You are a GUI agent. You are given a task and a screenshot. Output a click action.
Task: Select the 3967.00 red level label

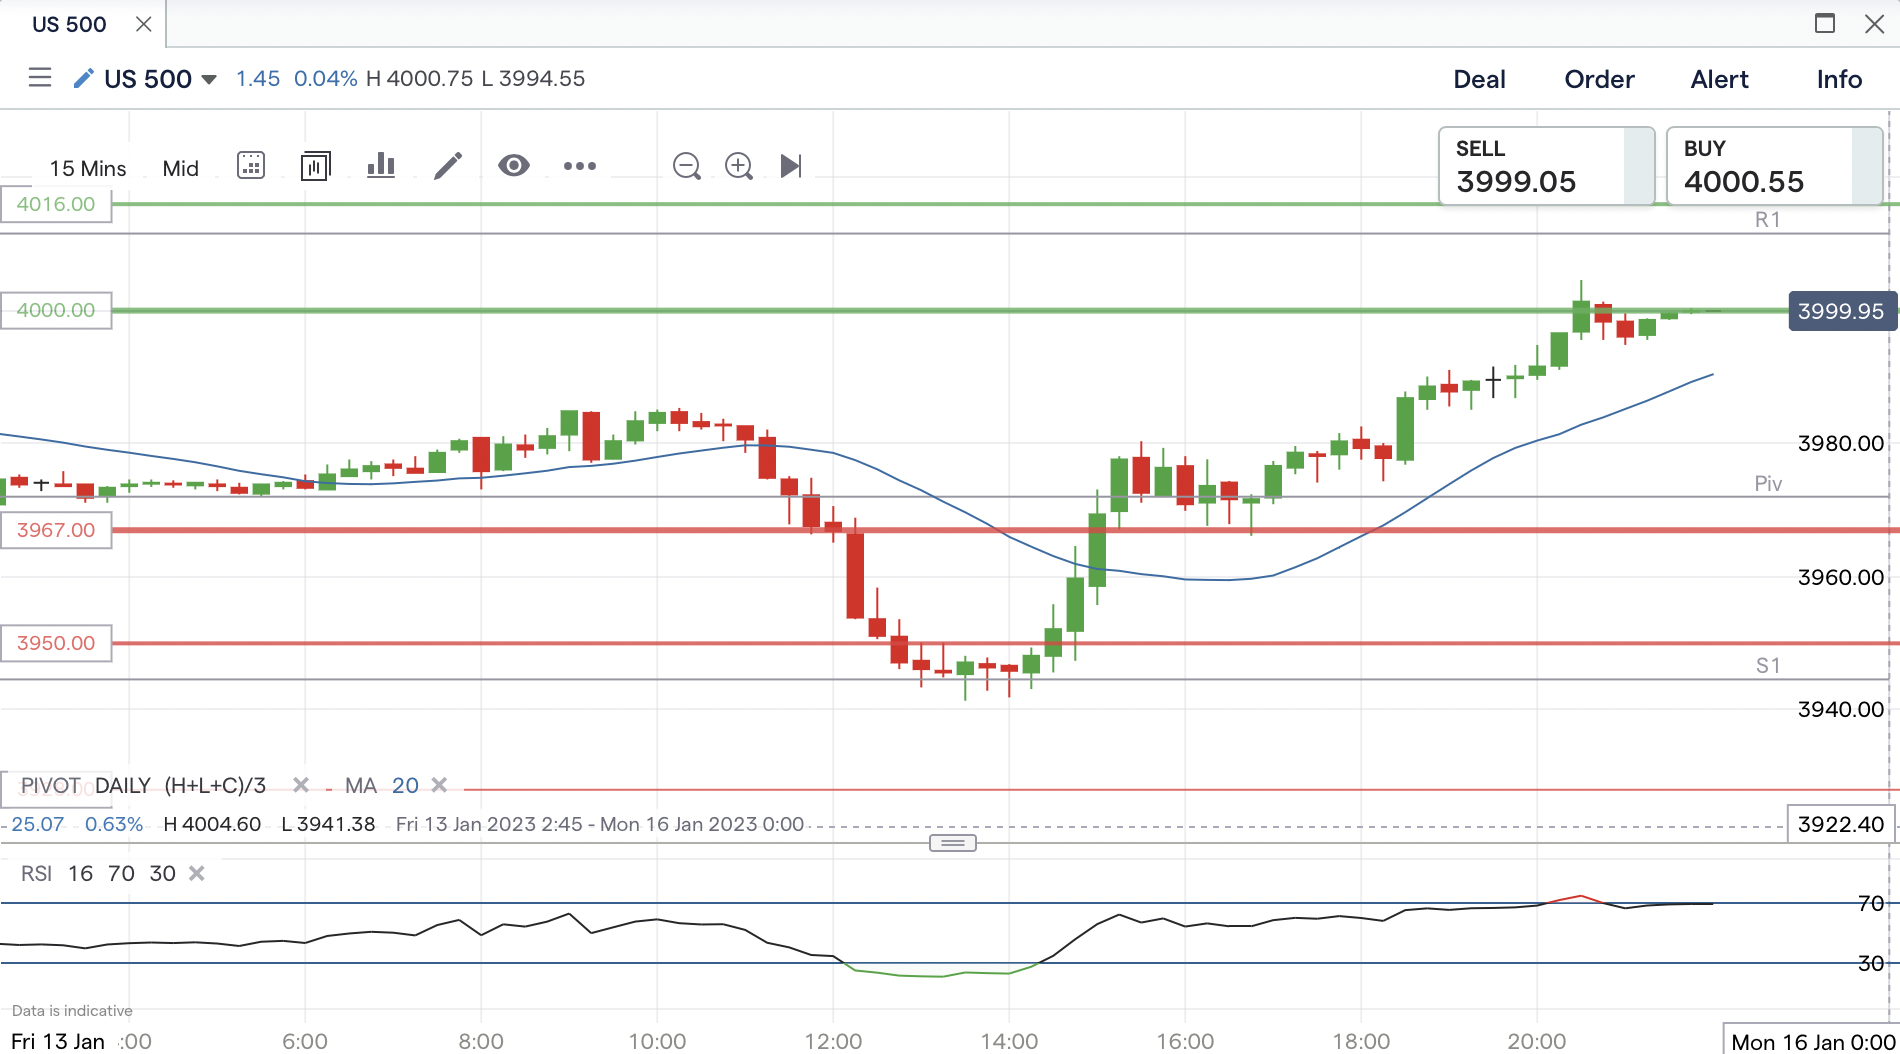coord(56,530)
